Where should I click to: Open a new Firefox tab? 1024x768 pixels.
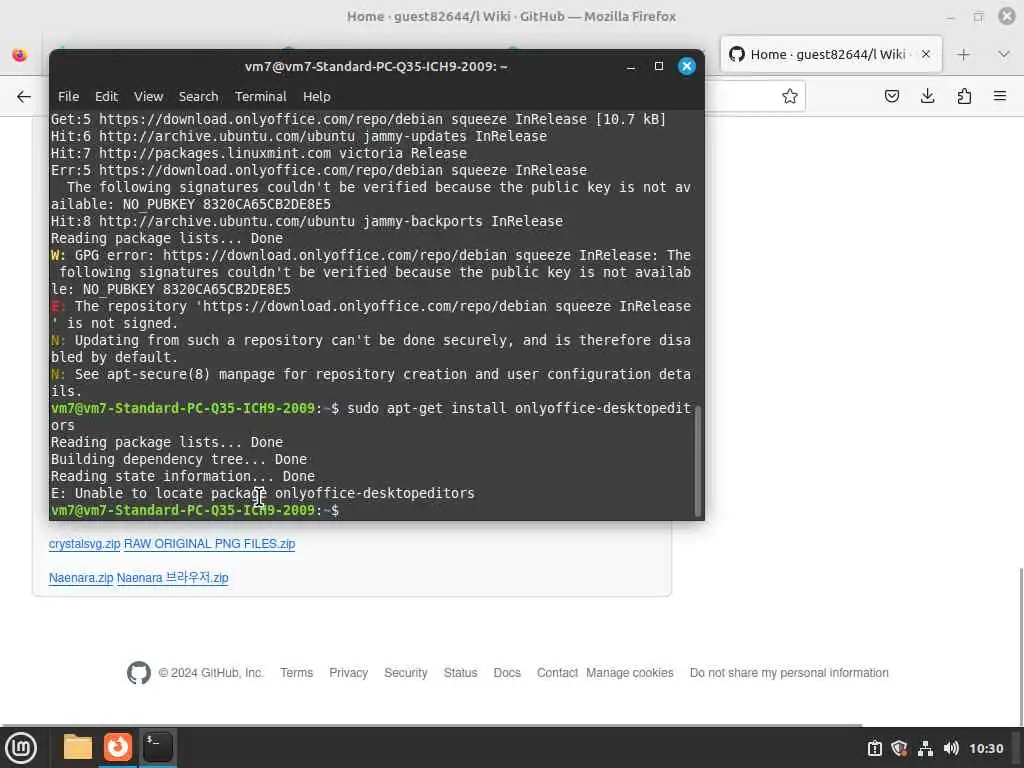963,54
